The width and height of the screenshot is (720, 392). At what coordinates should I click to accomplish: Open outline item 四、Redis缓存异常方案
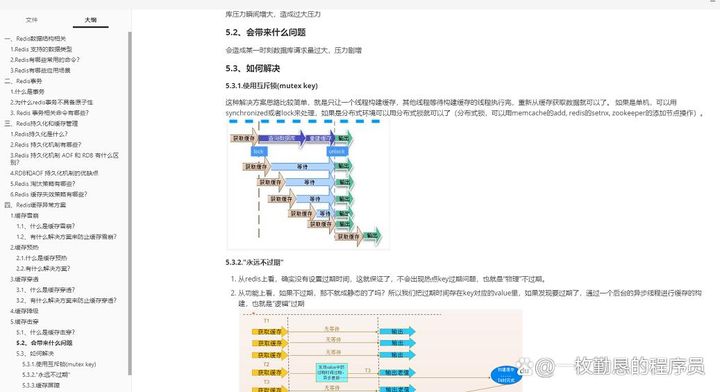35,205
